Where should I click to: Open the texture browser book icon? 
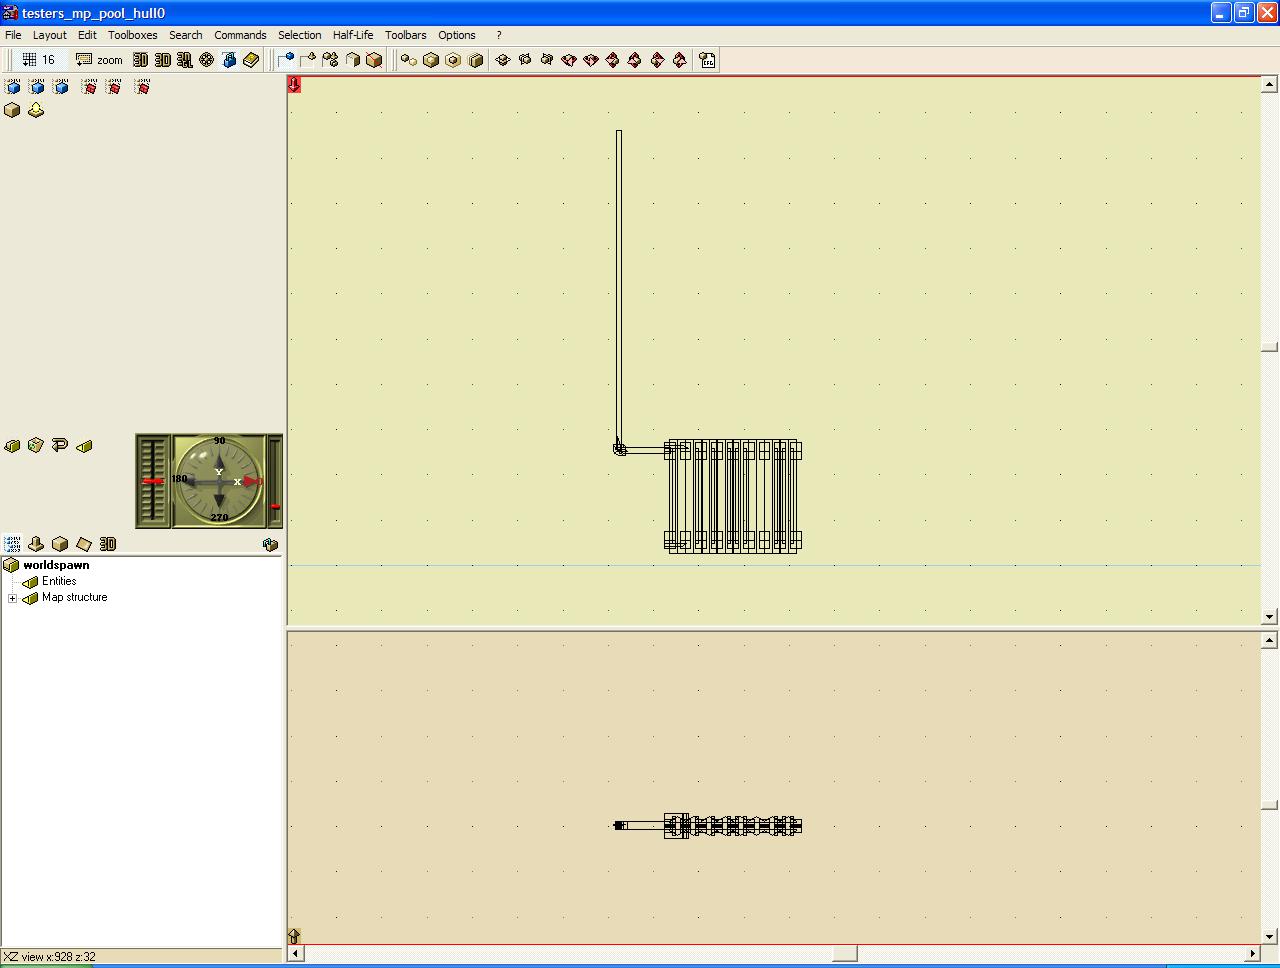point(251,60)
